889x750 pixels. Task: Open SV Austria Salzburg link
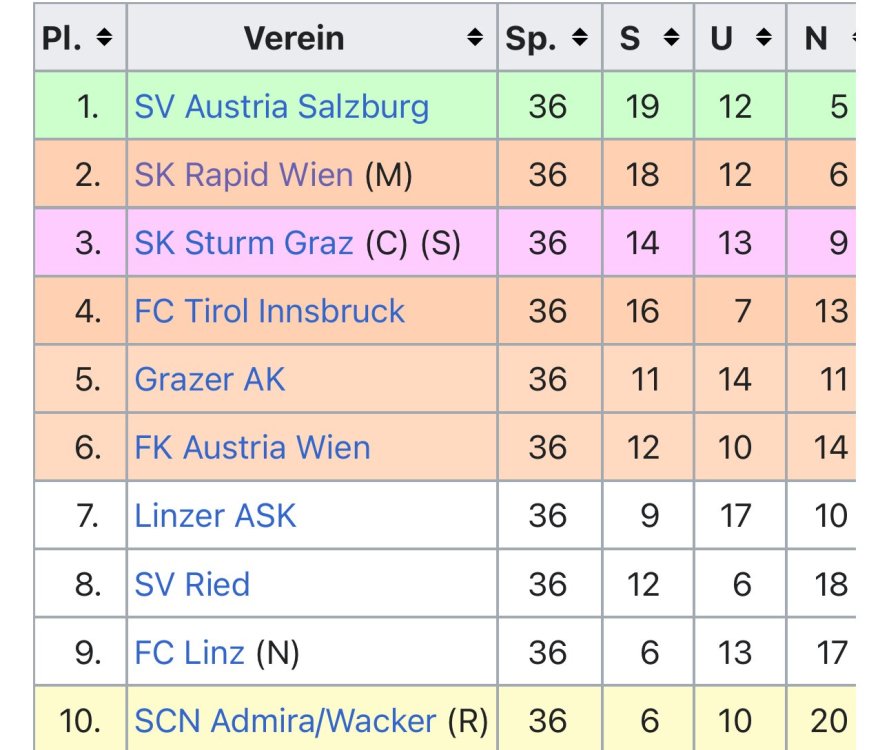(x=281, y=106)
